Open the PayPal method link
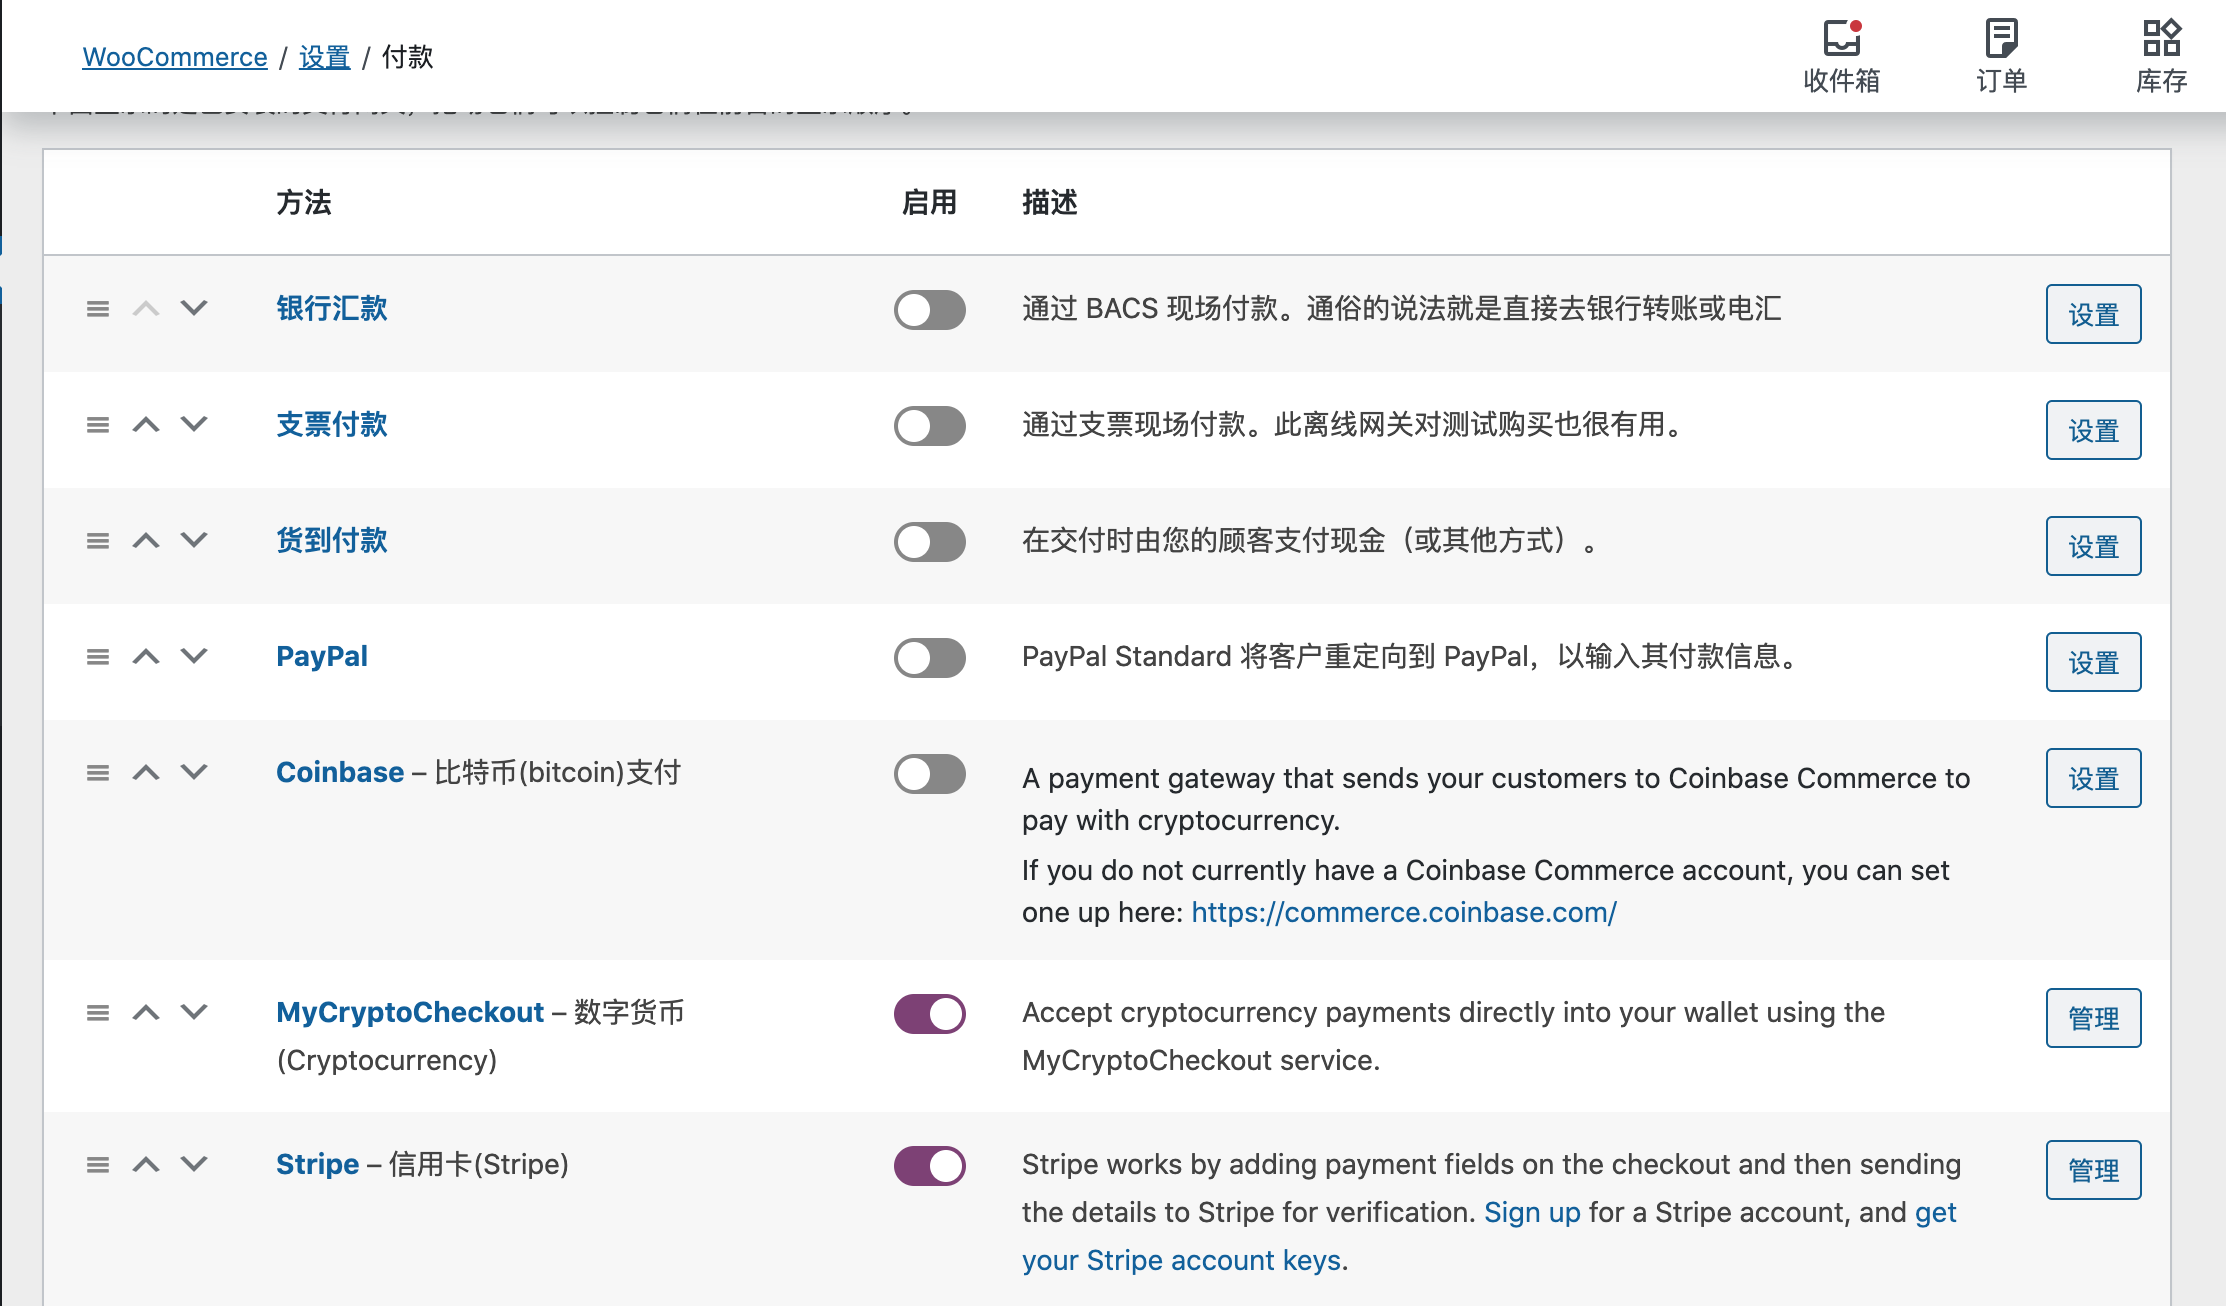Image resolution: width=2226 pixels, height=1306 pixels. (x=322, y=656)
